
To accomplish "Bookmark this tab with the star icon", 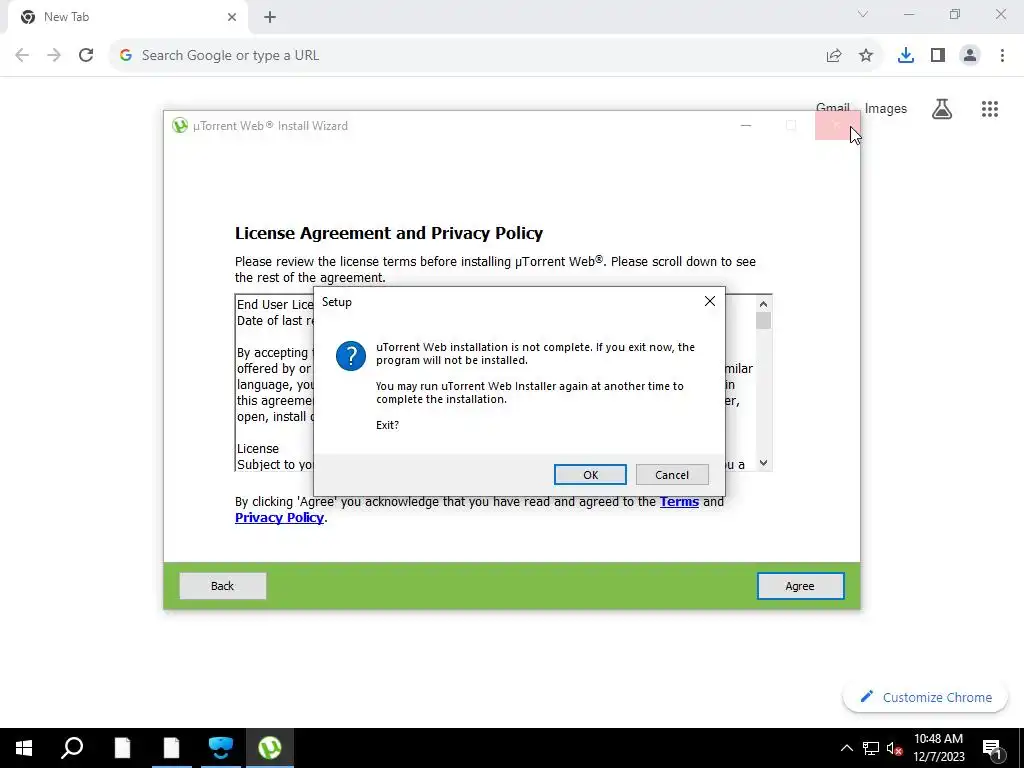I will point(866,56).
